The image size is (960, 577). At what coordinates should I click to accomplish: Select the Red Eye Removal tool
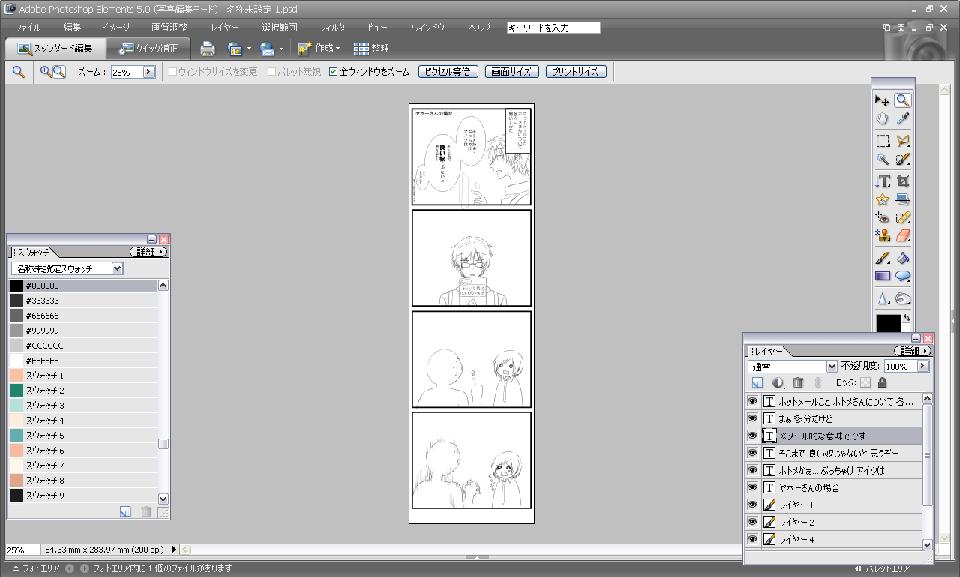882,217
